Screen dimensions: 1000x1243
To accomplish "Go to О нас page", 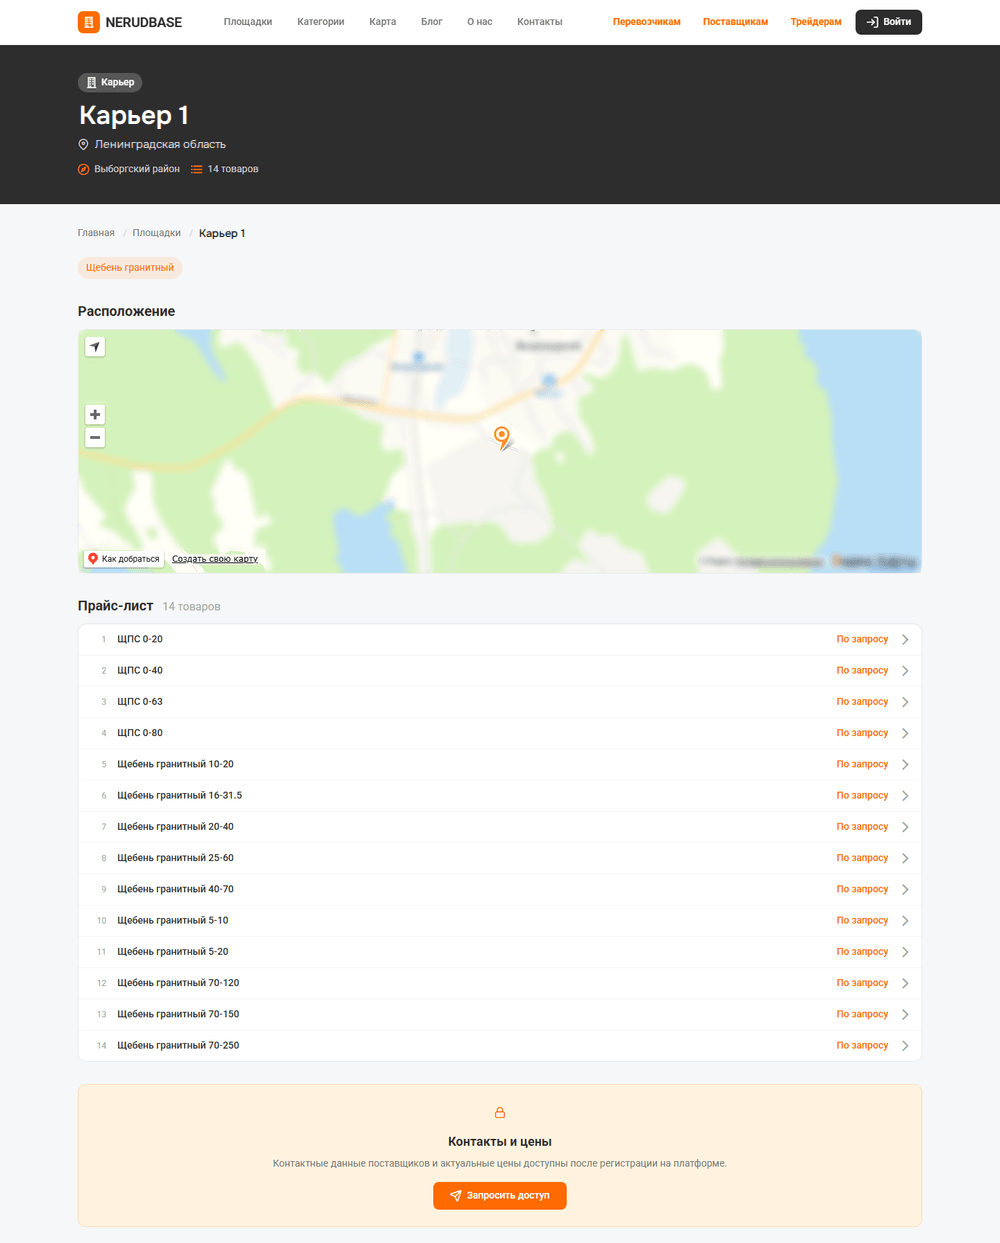I will 480,22.
